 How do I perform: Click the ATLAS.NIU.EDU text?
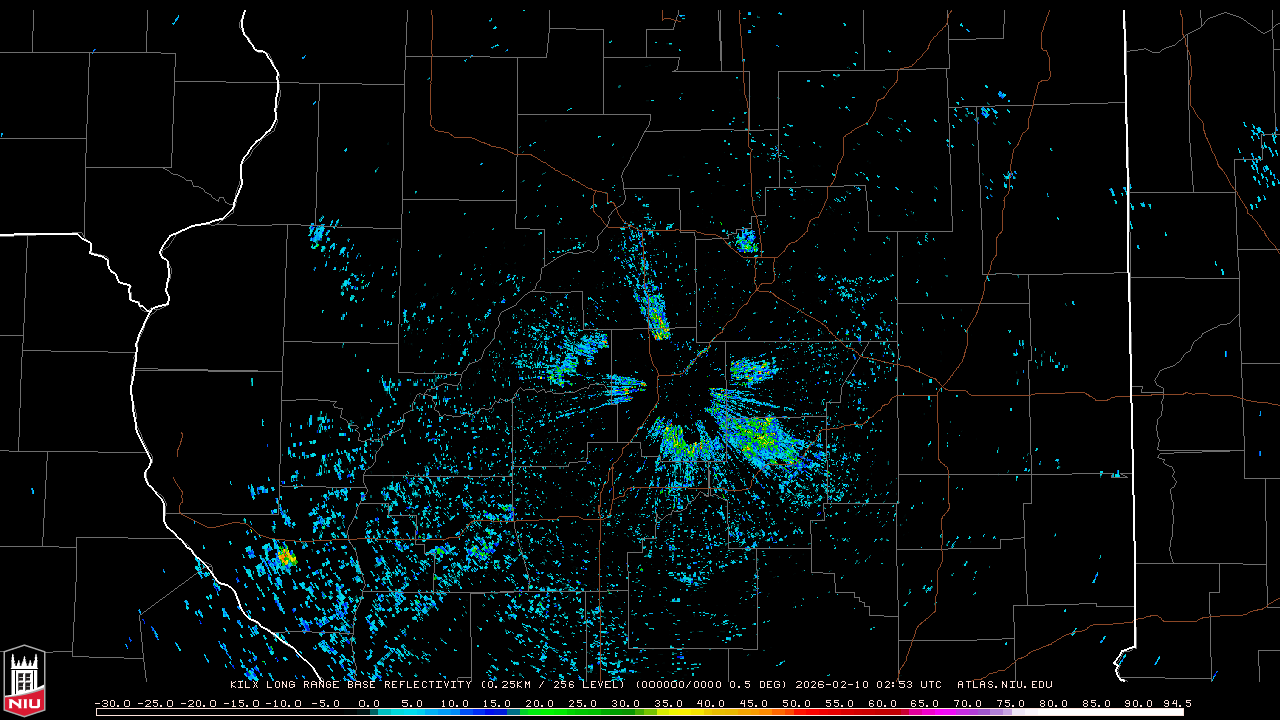pyautogui.click(x=1004, y=685)
